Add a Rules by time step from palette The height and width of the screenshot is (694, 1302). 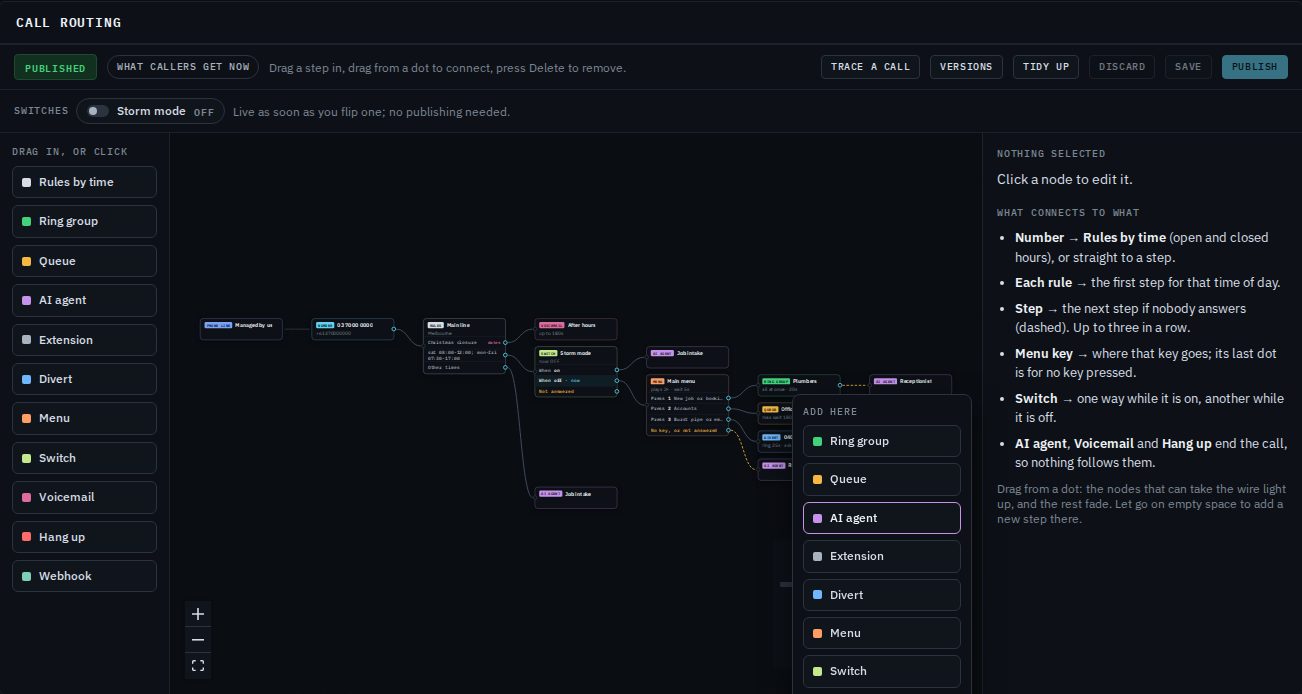(x=84, y=182)
